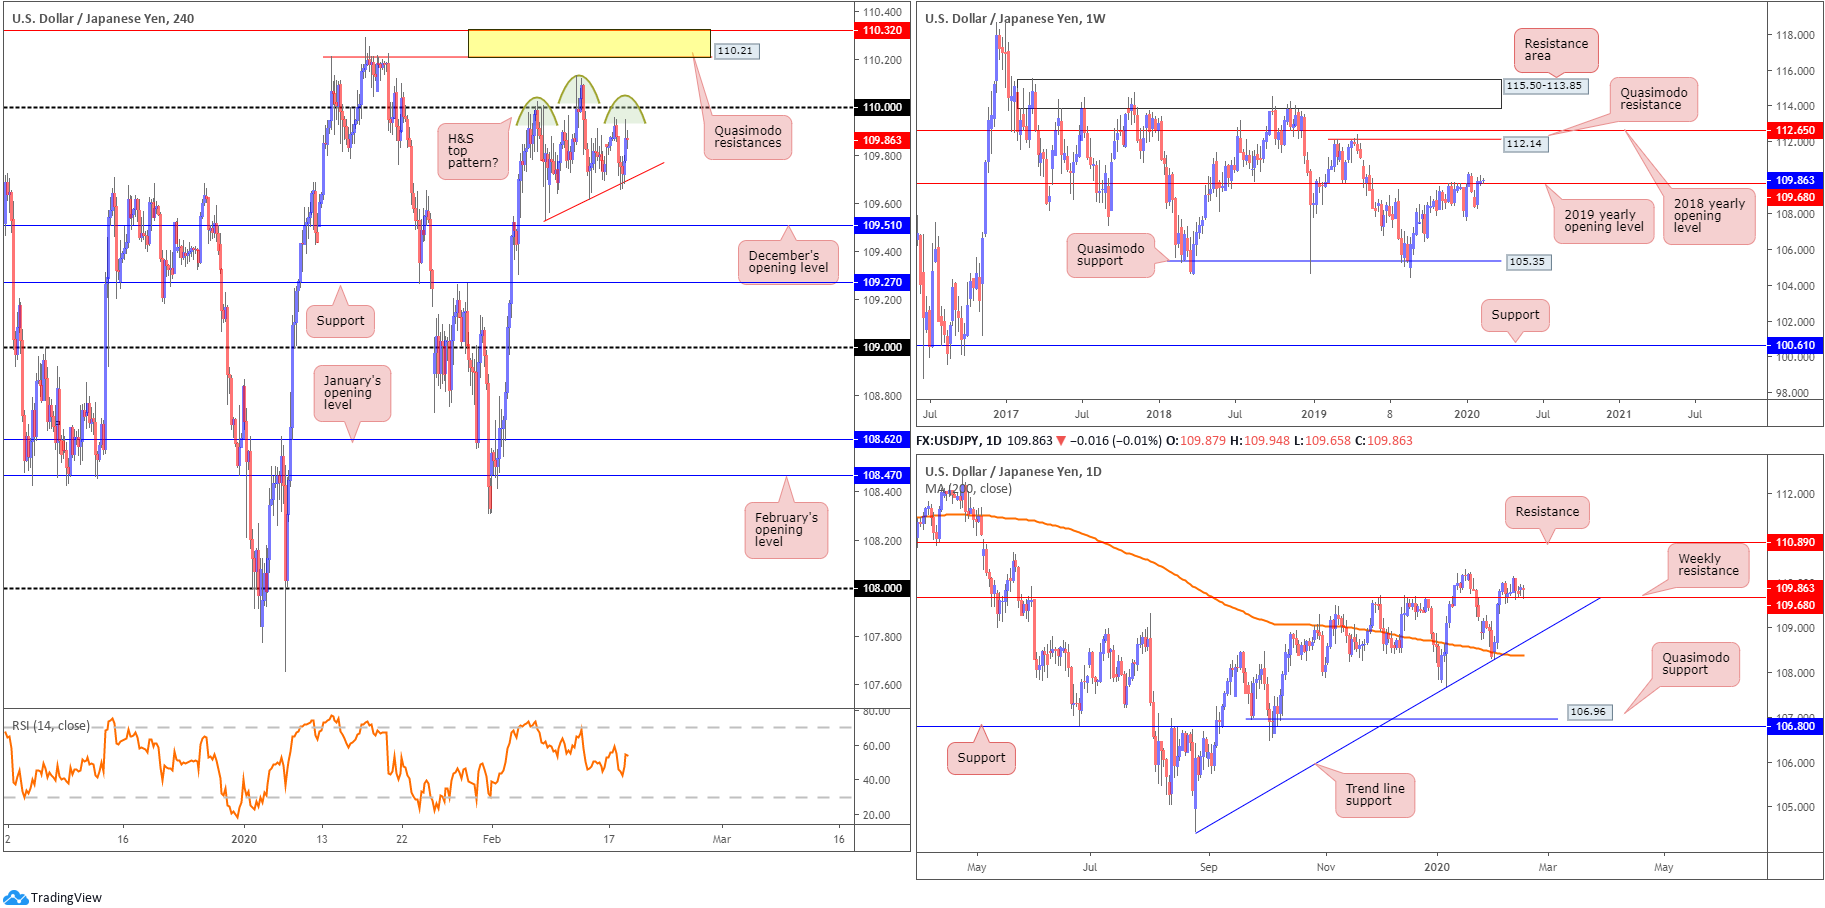This screenshot has width=1825, height=908.
Task: Select the weekly chart title ending in '1W'
Action: 1015,18
